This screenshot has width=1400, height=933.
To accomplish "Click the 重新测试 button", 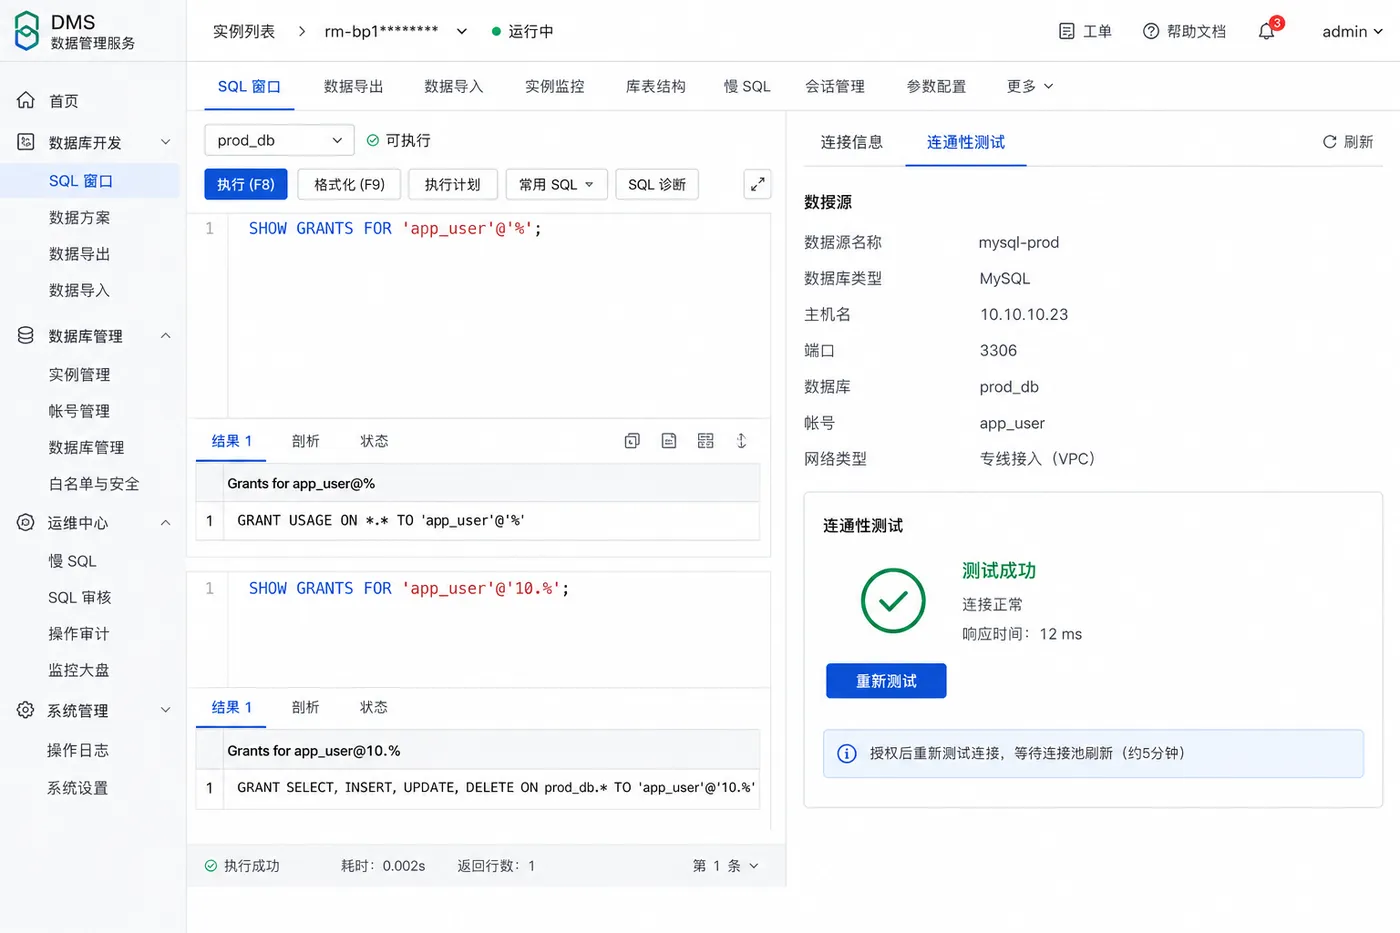I will point(886,681).
